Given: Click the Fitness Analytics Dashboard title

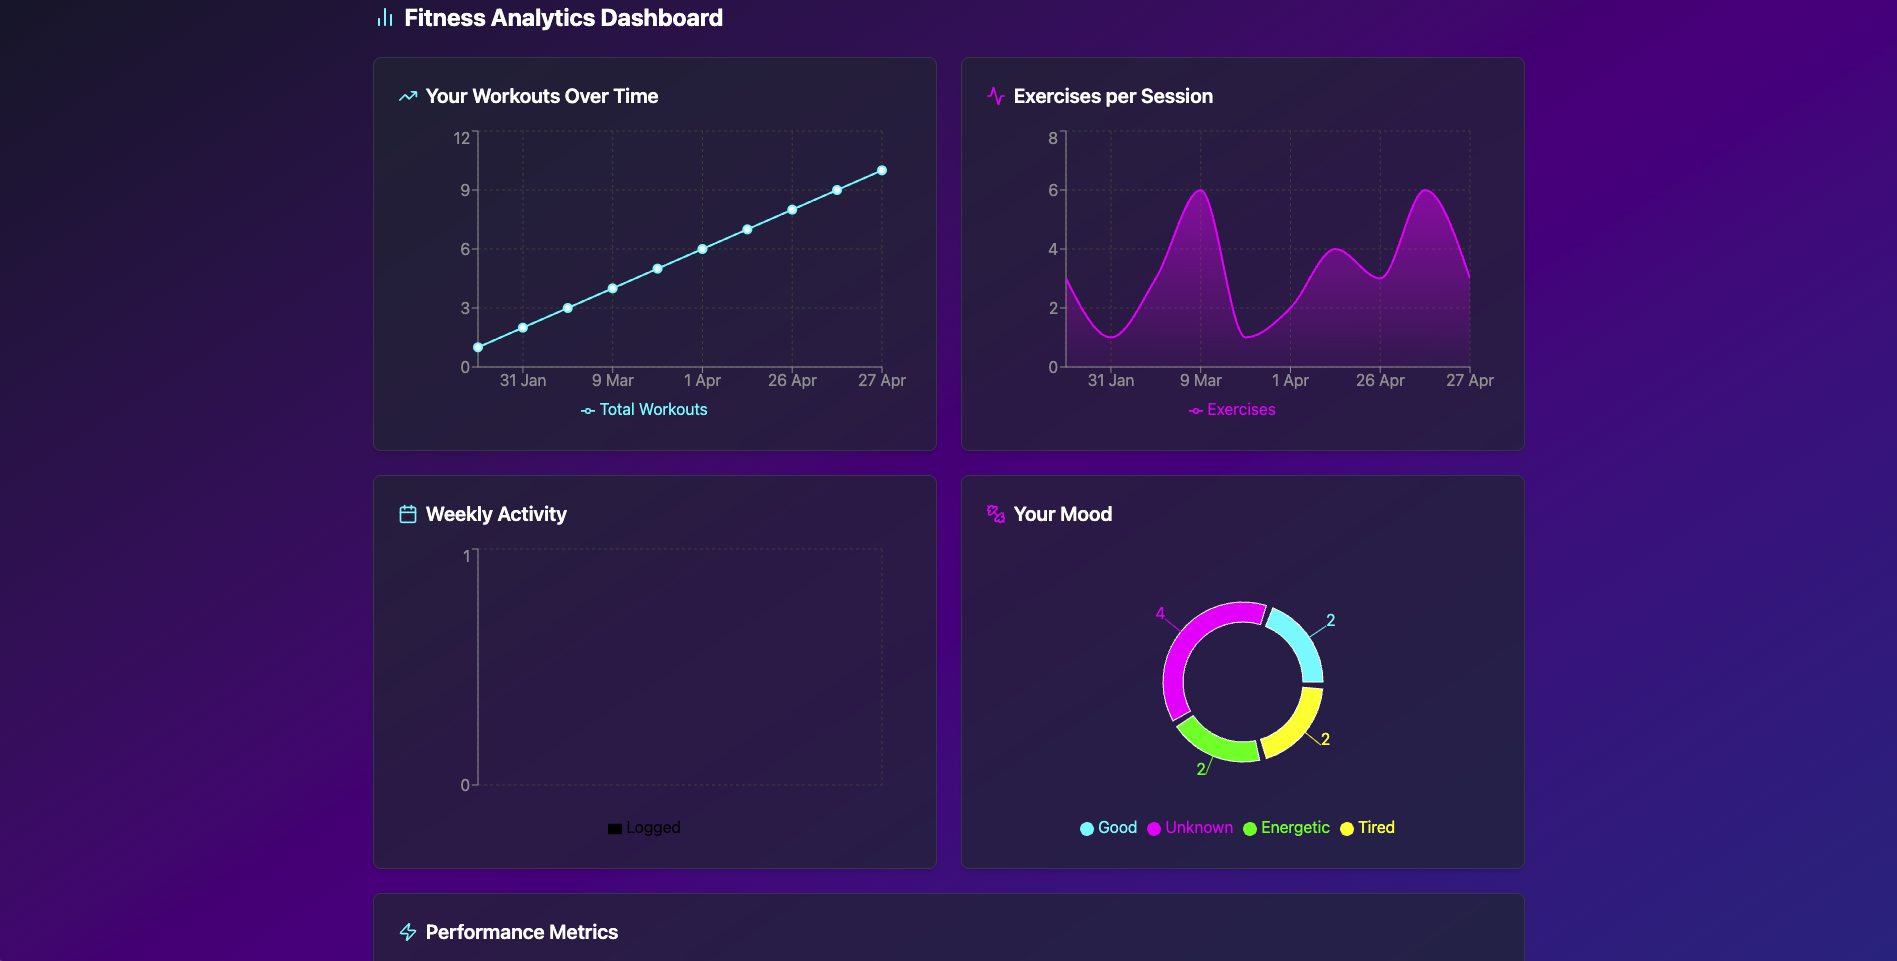Looking at the screenshot, I should [x=563, y=18].
